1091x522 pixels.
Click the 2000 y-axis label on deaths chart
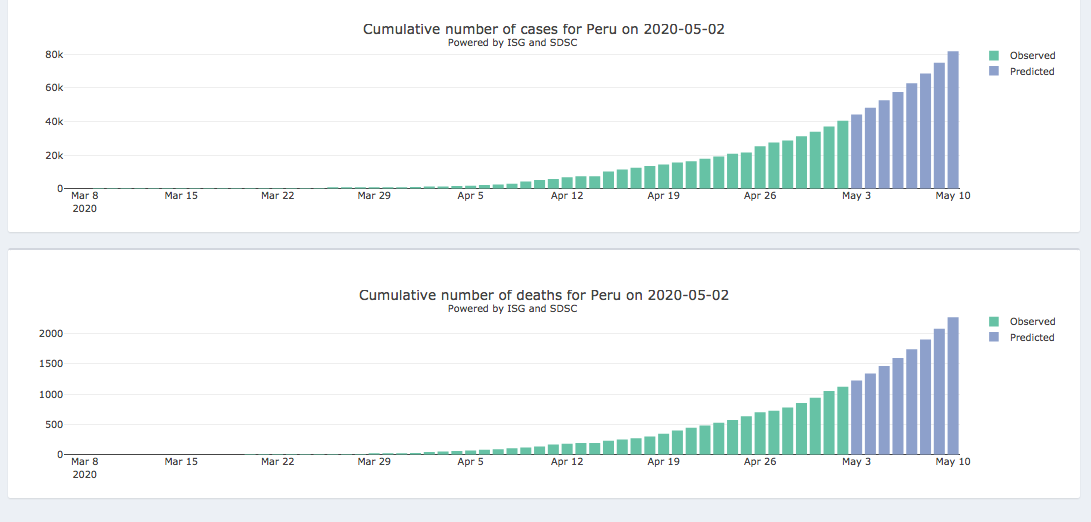pyautogui.click(x=50, y=333)
